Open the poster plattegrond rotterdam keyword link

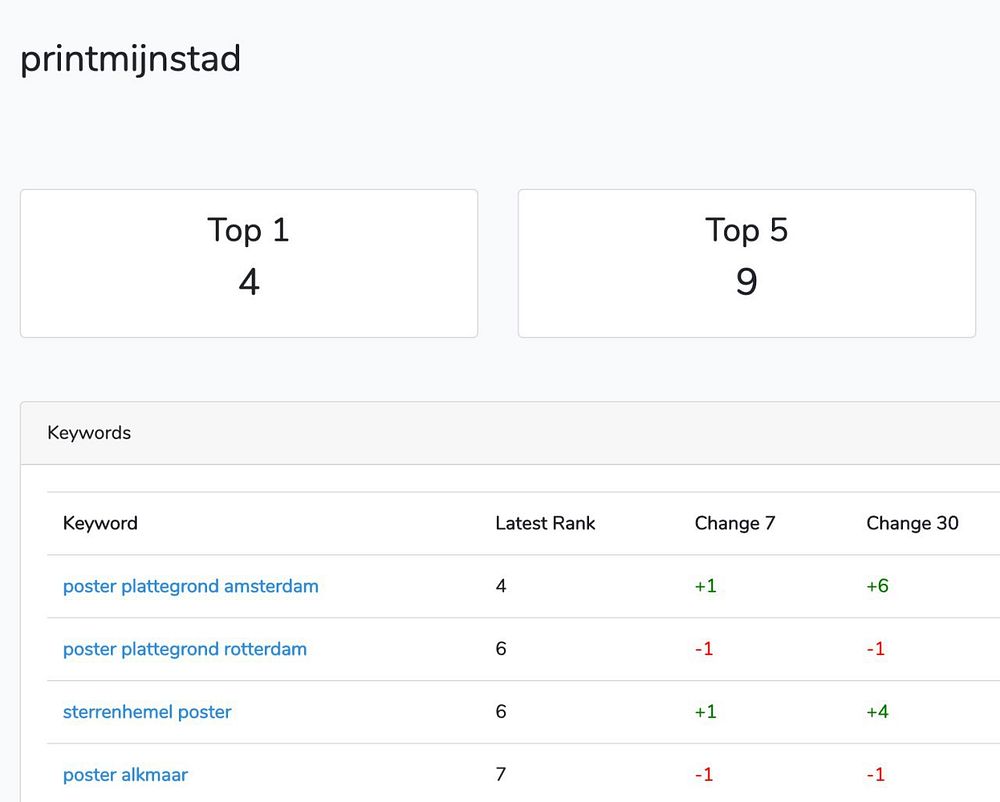tap(185, 649)
